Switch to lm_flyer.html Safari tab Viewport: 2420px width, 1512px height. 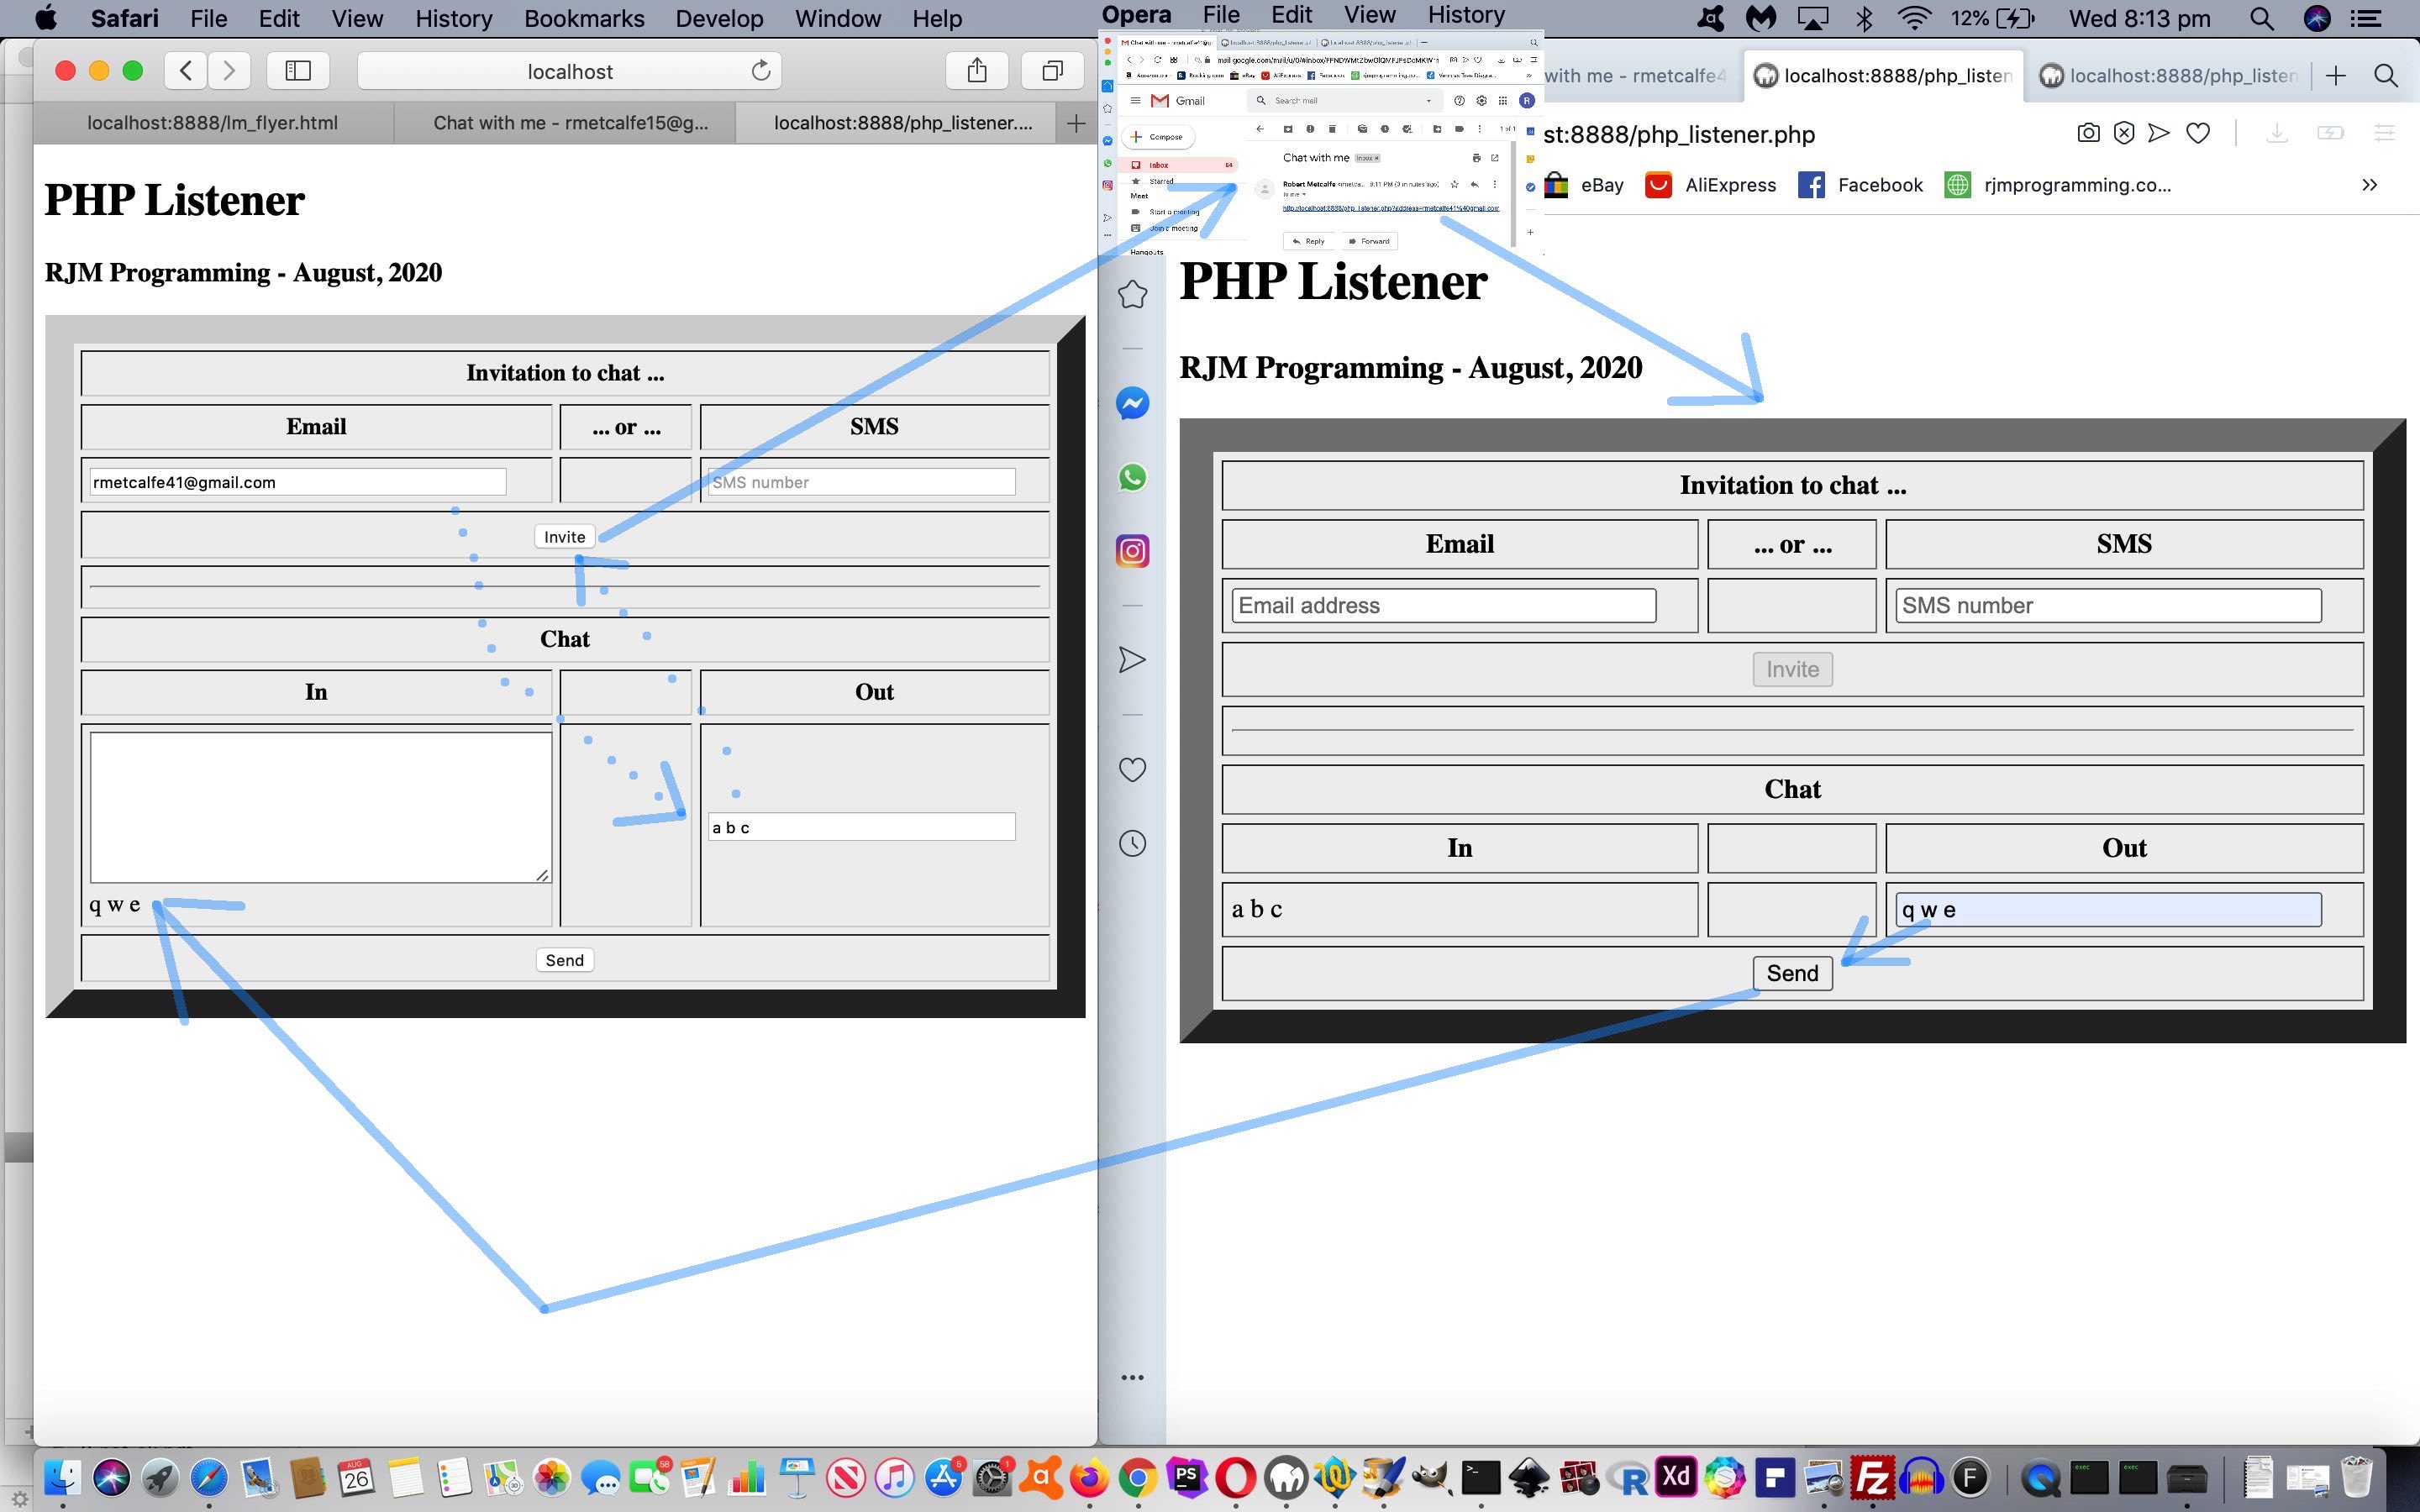(212, 123)
